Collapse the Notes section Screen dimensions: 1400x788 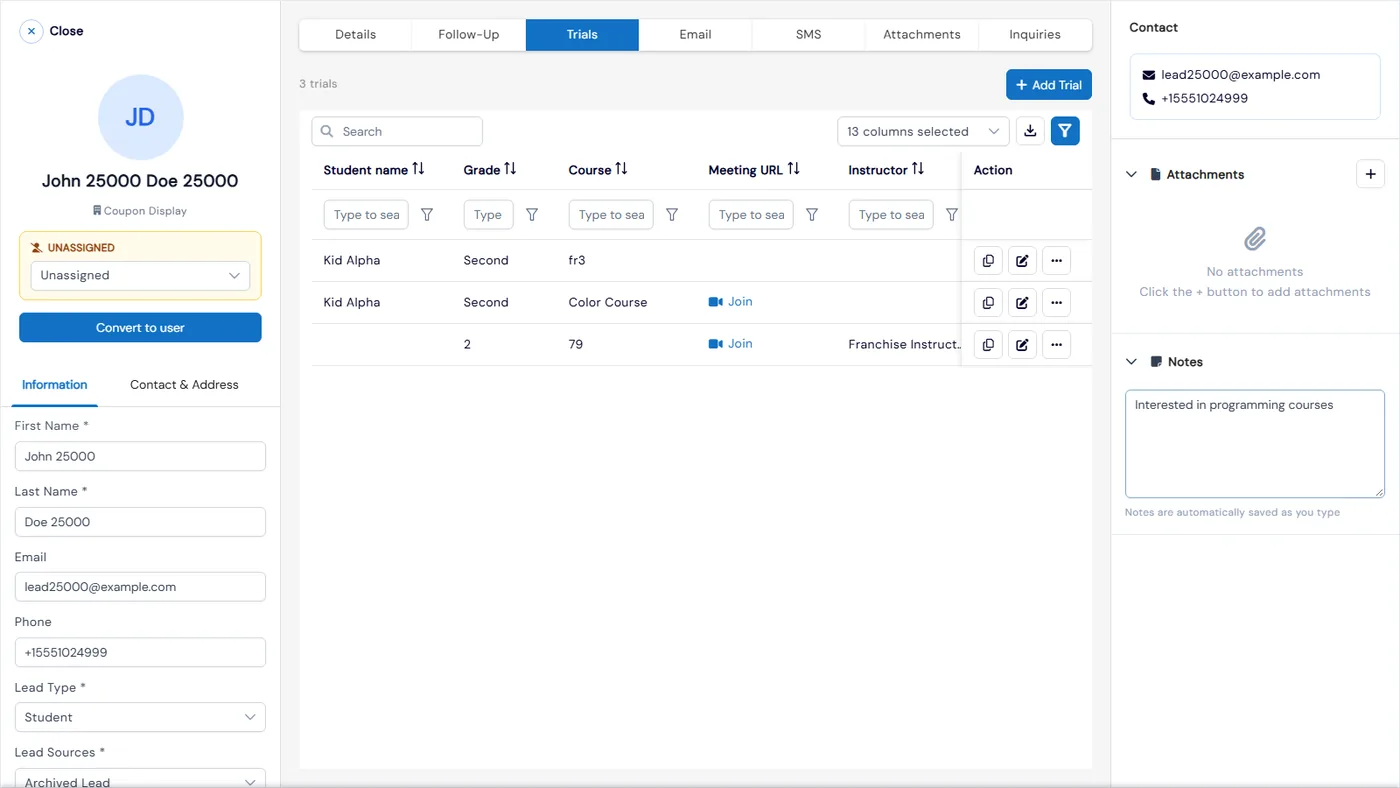click(1131, 362)
